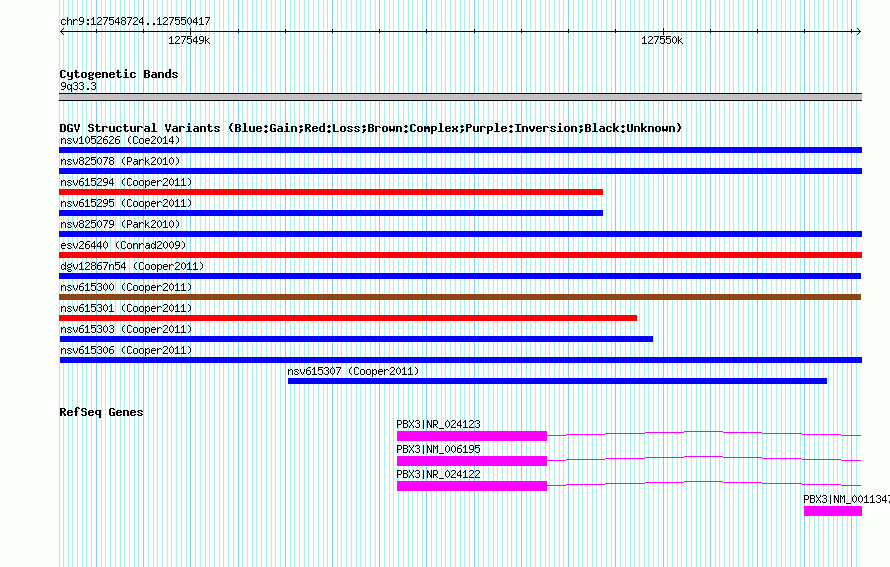Select the red loss bar under esv26440
Image resolution: width=890 pixels, height=567 pixels.
click(460, 255)
